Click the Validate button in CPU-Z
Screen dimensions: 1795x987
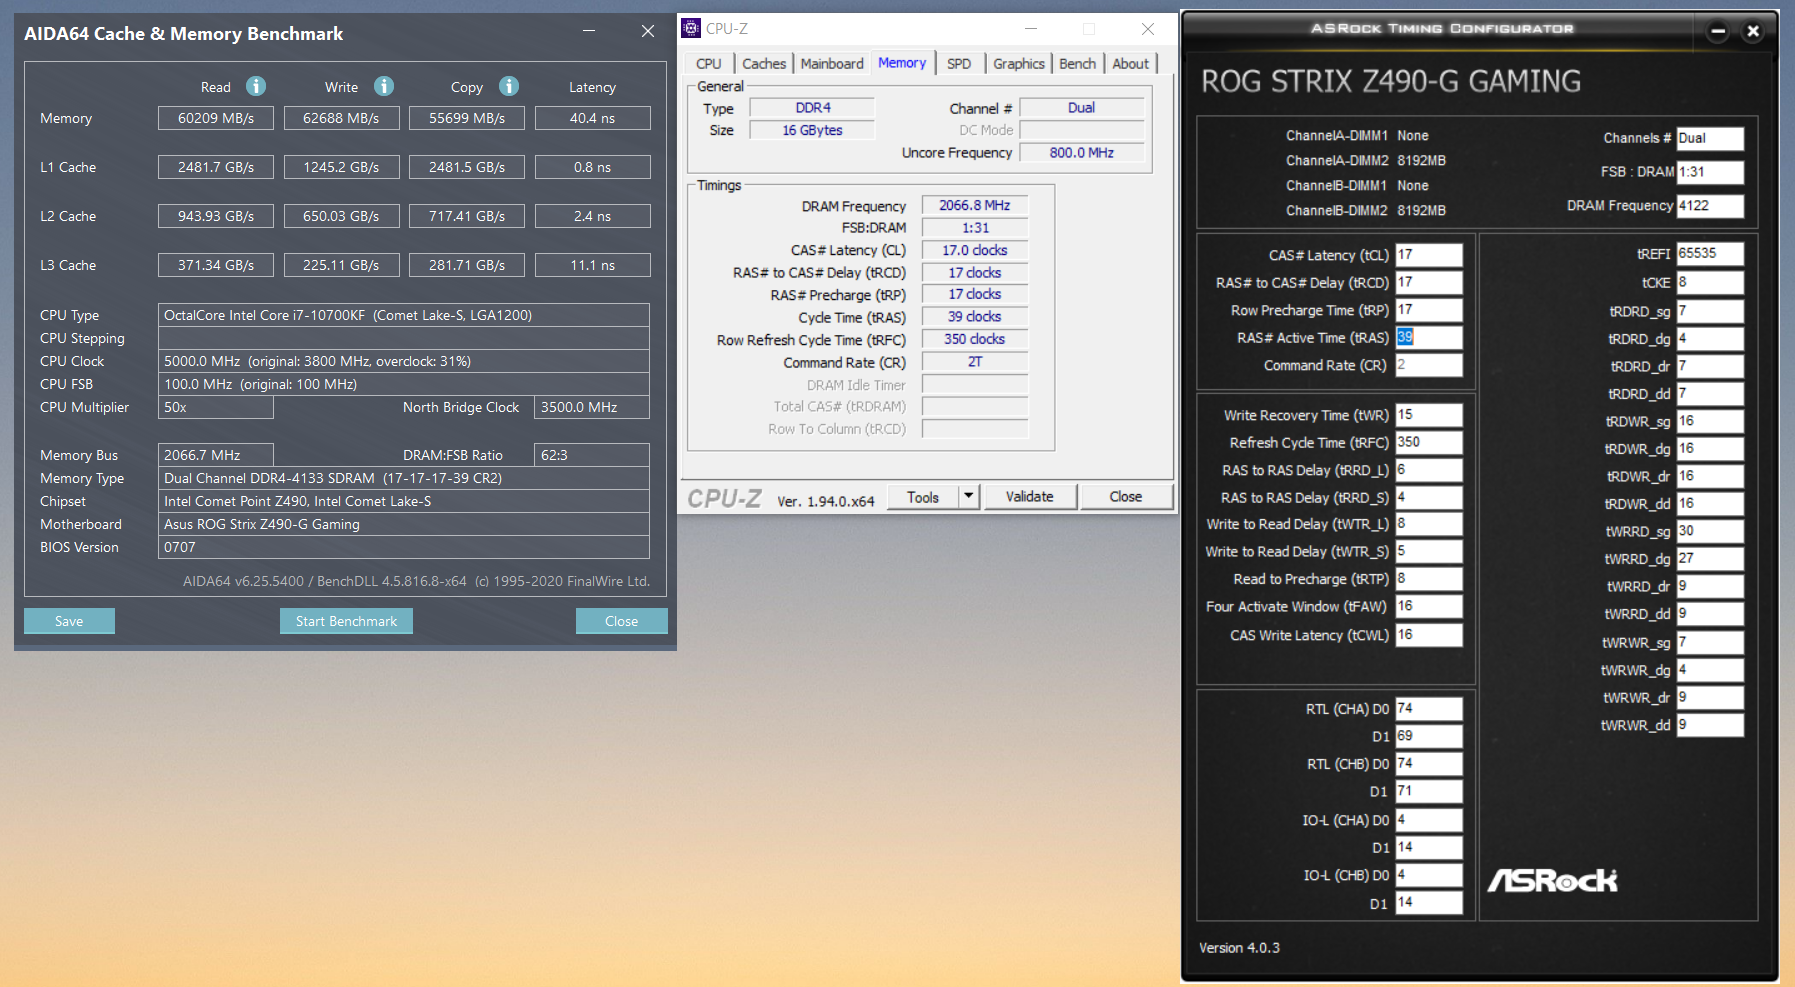pyautogui.click(x=1029, y=496)
